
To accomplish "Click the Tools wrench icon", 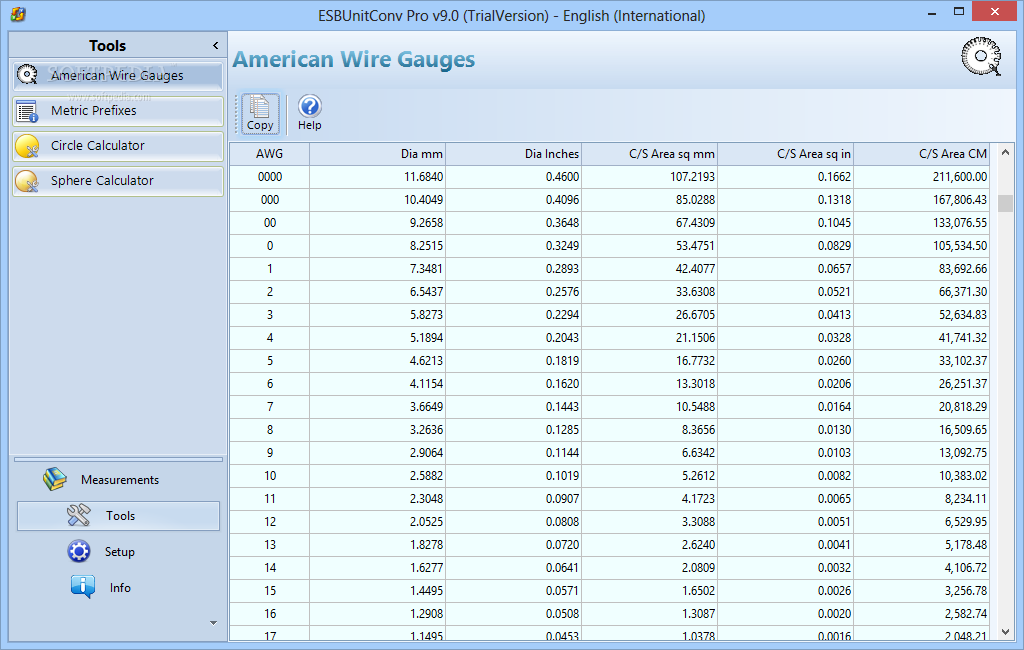I will [78, 515].
